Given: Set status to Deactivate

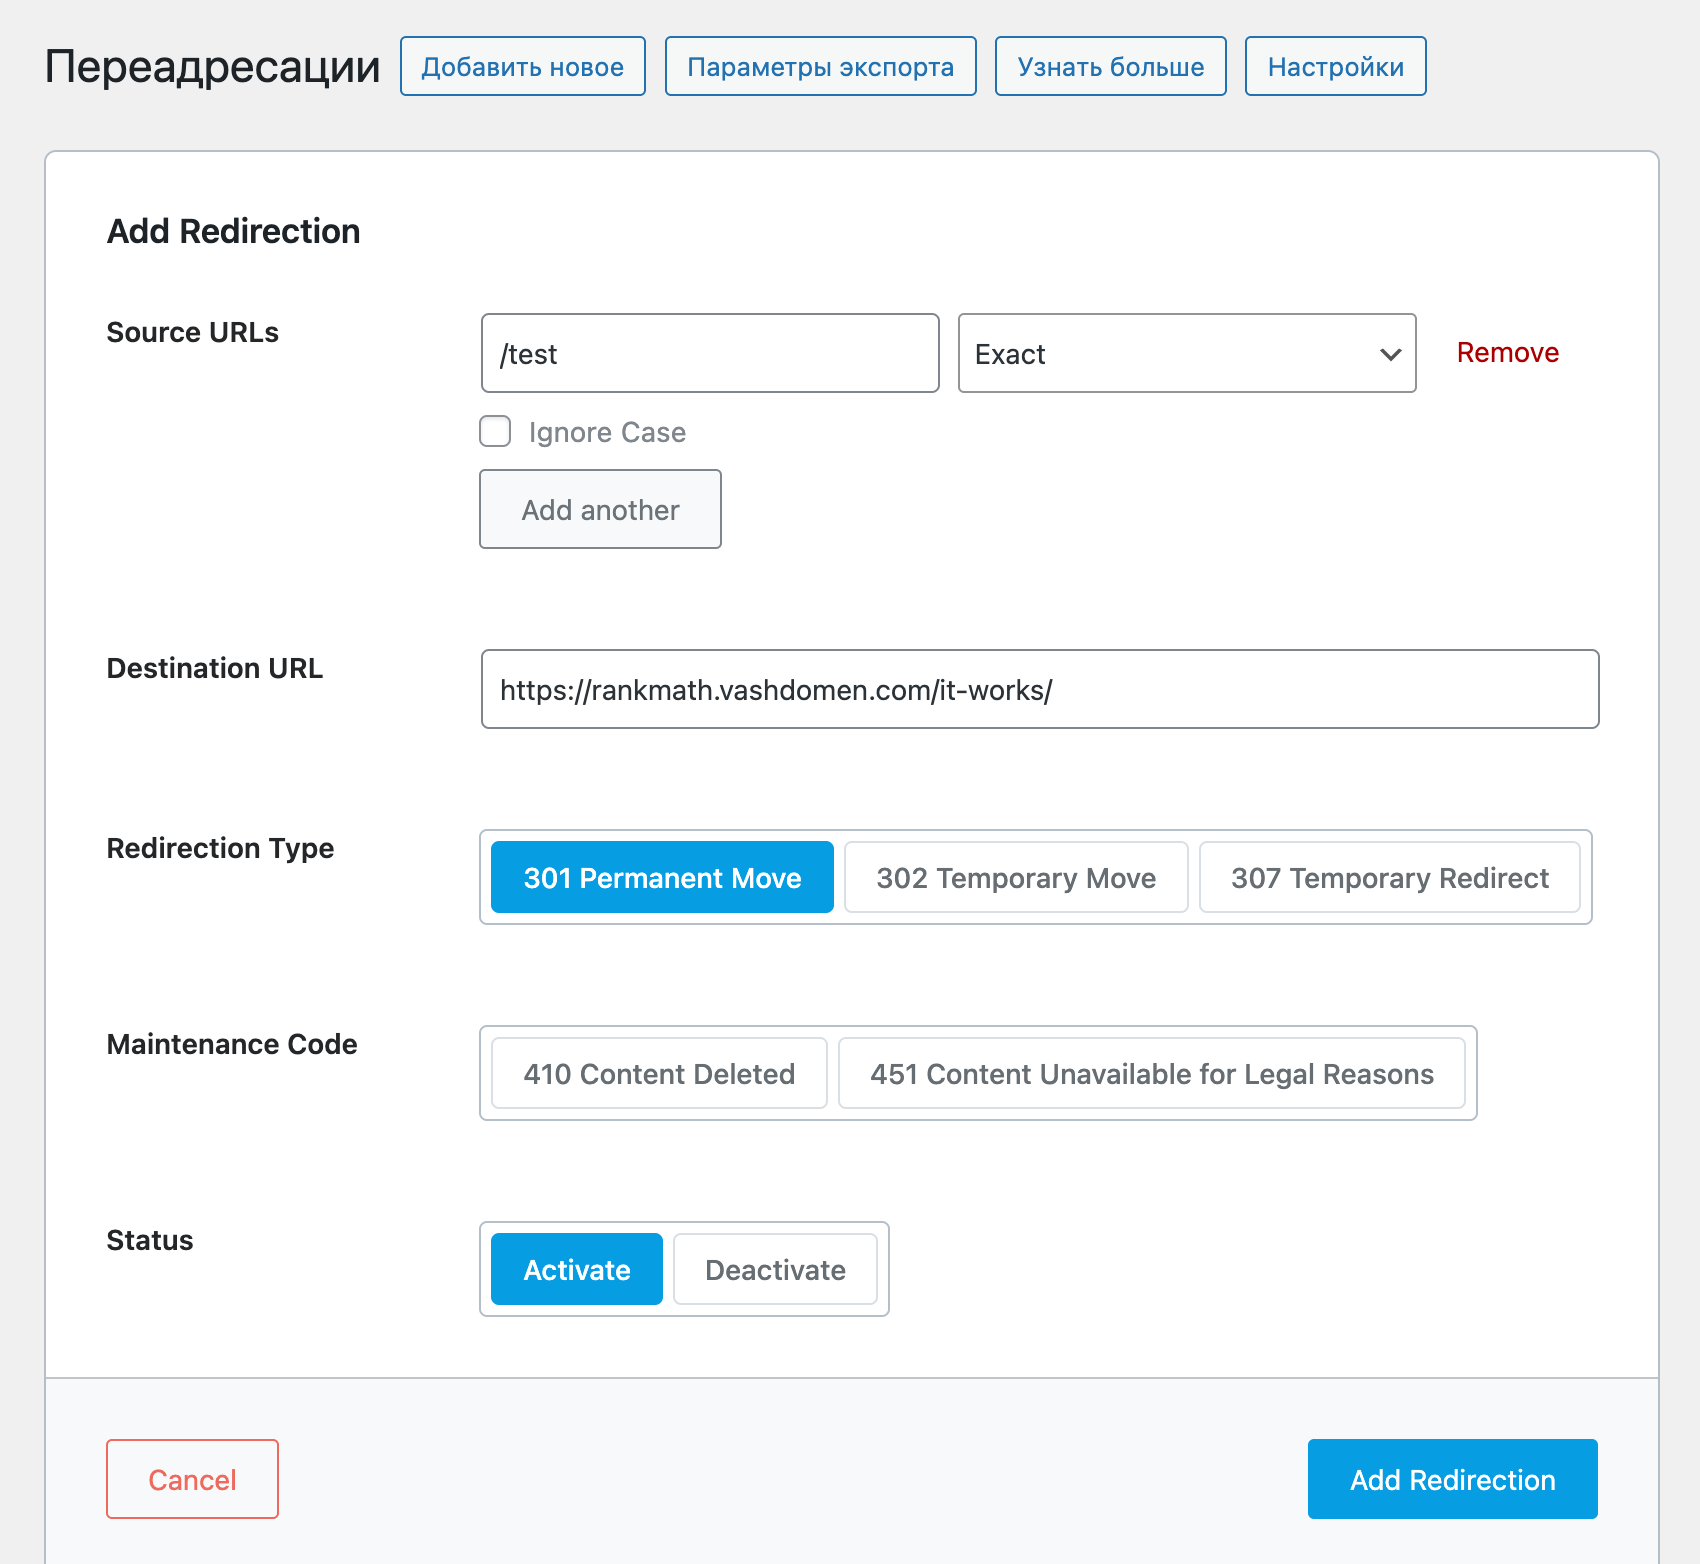Looking at the screenshot, I should coord(775,1269).
